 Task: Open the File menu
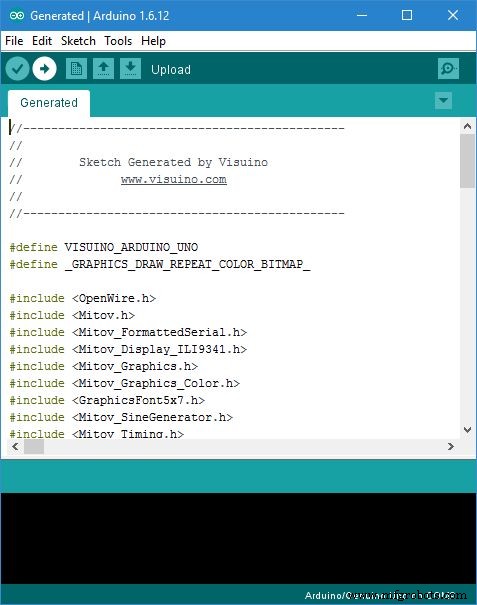14,41
